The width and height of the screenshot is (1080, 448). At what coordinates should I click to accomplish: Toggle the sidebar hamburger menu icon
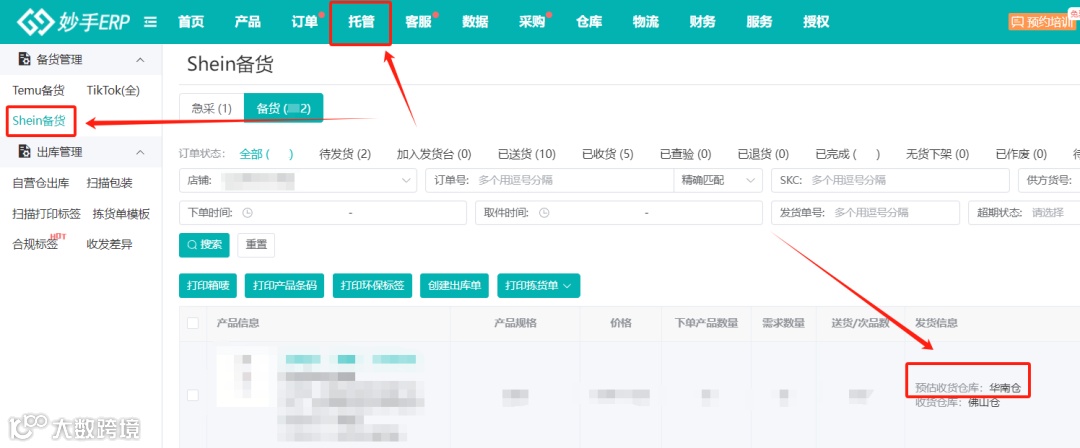(x=150, y=22)
